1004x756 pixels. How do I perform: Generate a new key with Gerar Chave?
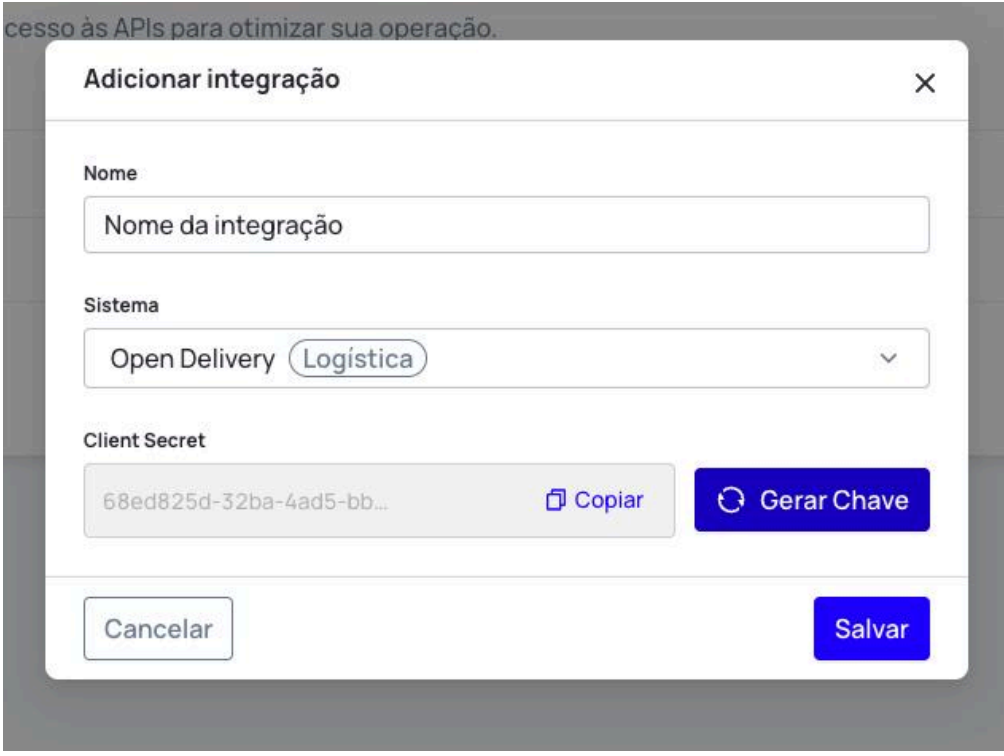click(x=812, y=500)
